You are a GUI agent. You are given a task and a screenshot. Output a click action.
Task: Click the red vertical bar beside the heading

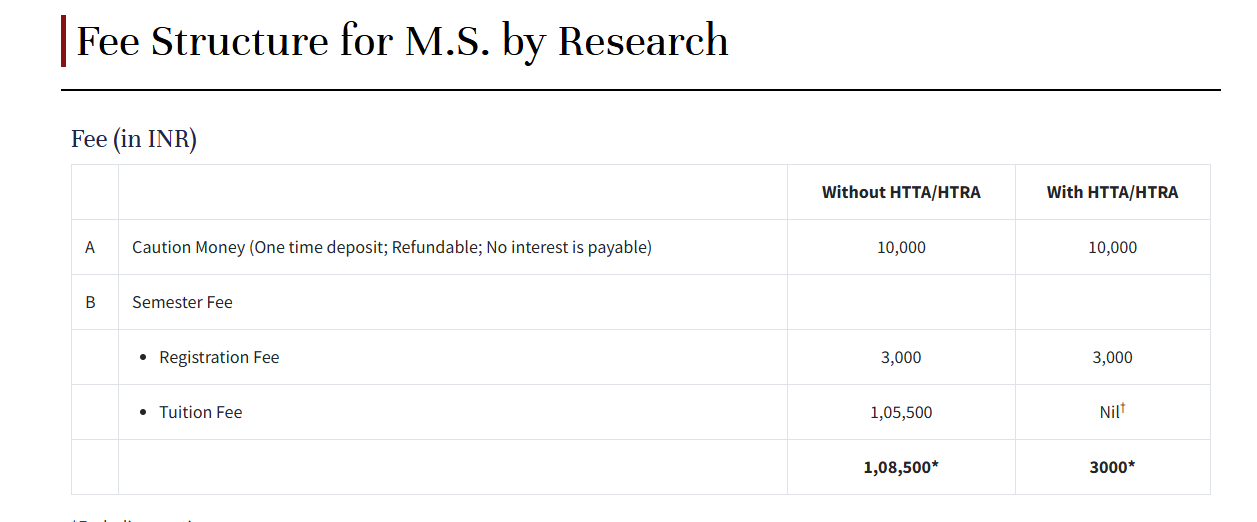64,41
